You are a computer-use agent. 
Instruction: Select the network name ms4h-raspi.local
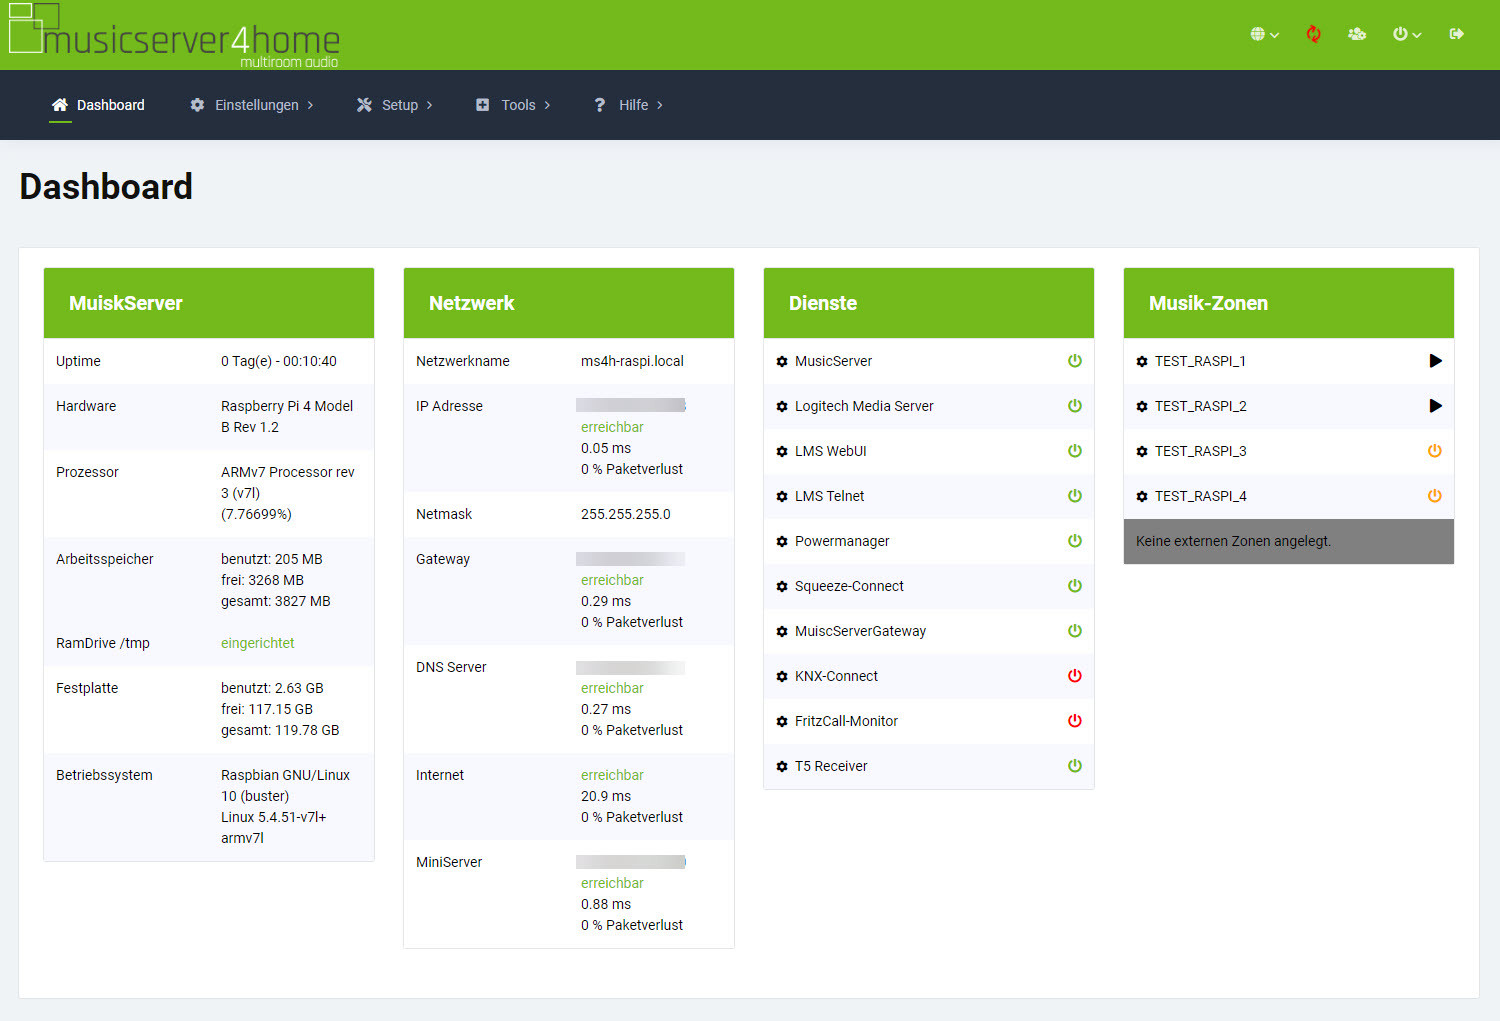click(632, 361)
